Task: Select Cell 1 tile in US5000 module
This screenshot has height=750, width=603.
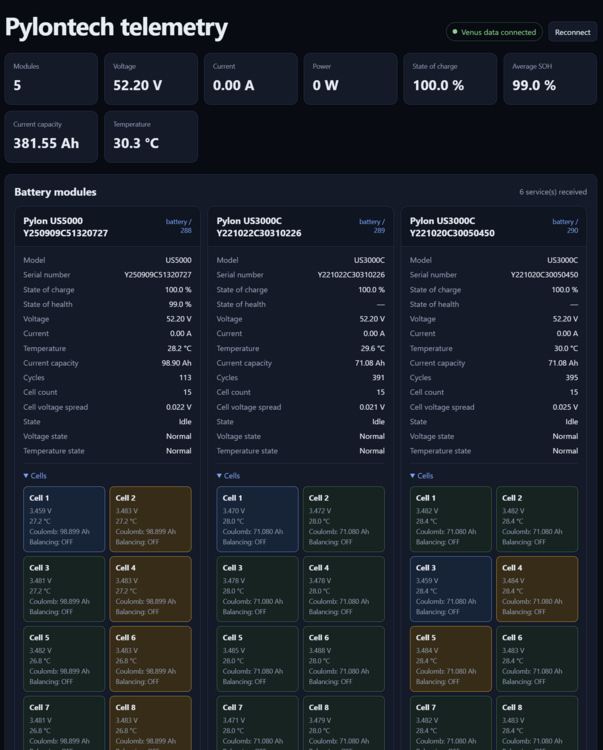Action: click(64, 519)
